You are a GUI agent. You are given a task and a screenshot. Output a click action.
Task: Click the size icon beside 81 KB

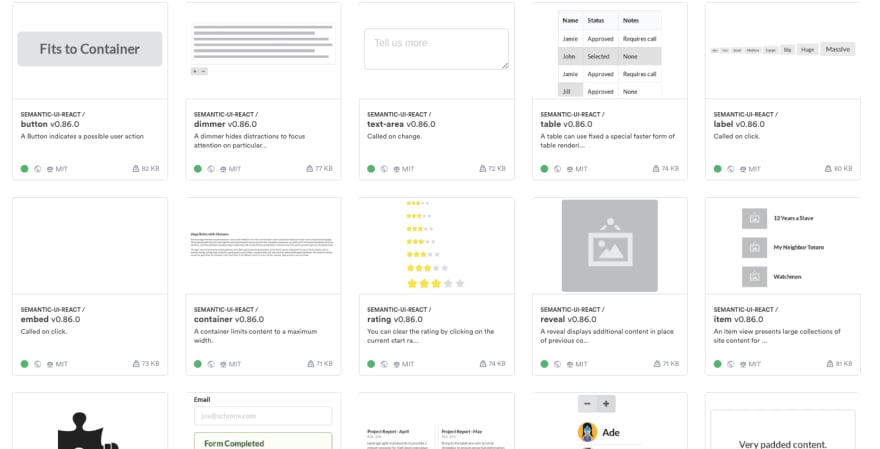coord(829,364)
